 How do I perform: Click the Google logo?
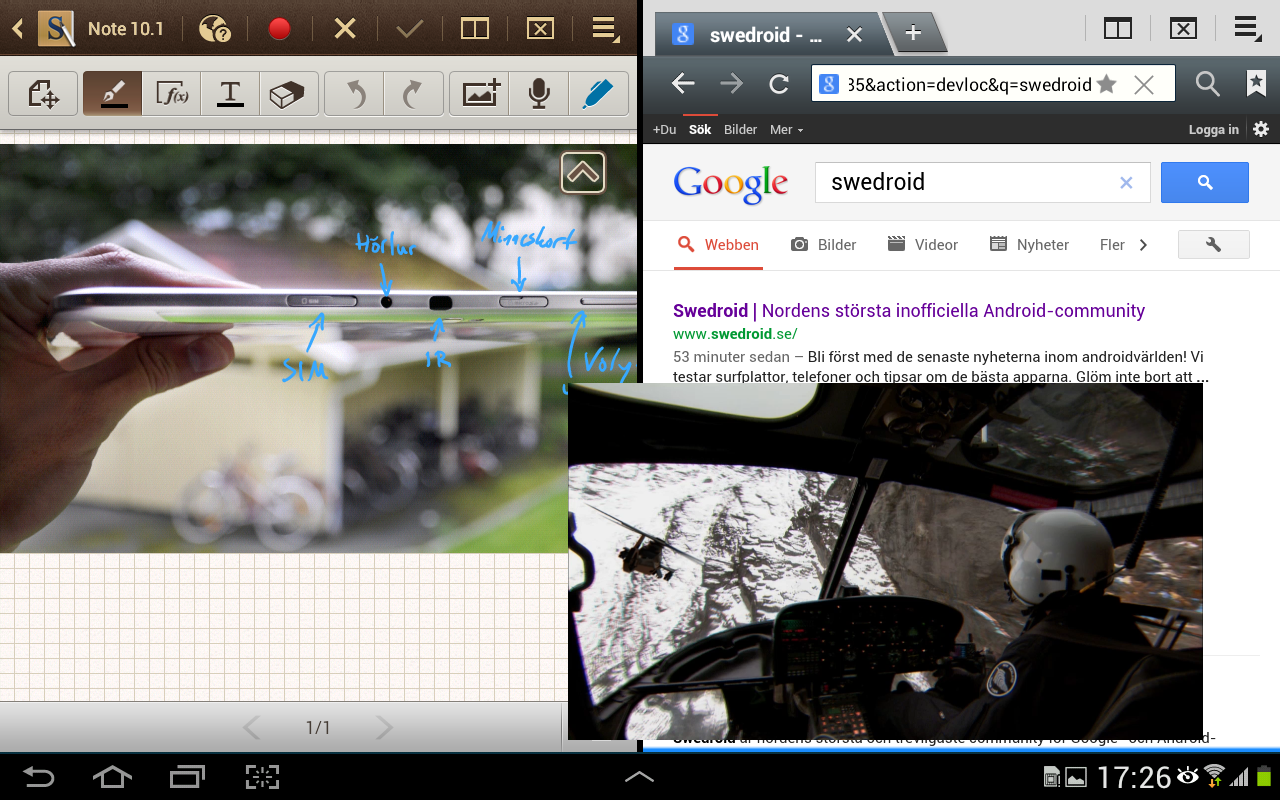point(731,183)
